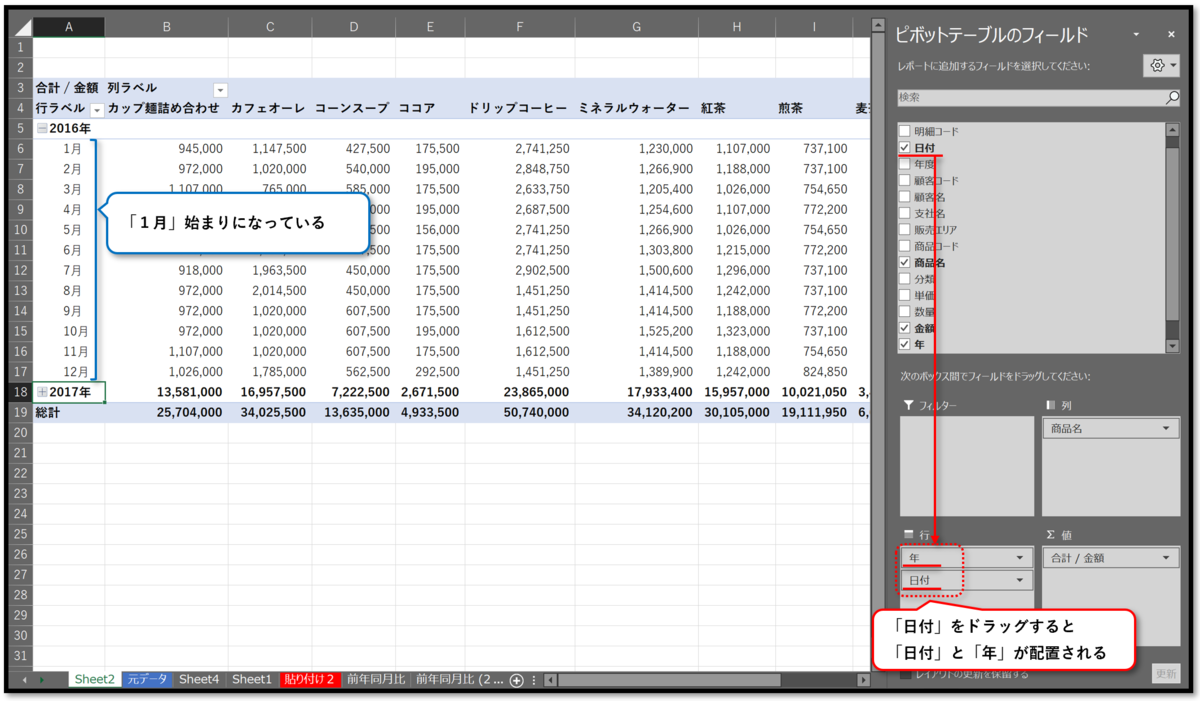Viewport: 1200px width, 701px height.
Task: Click the magnifier icon in field search
Action: (1172, 98)
